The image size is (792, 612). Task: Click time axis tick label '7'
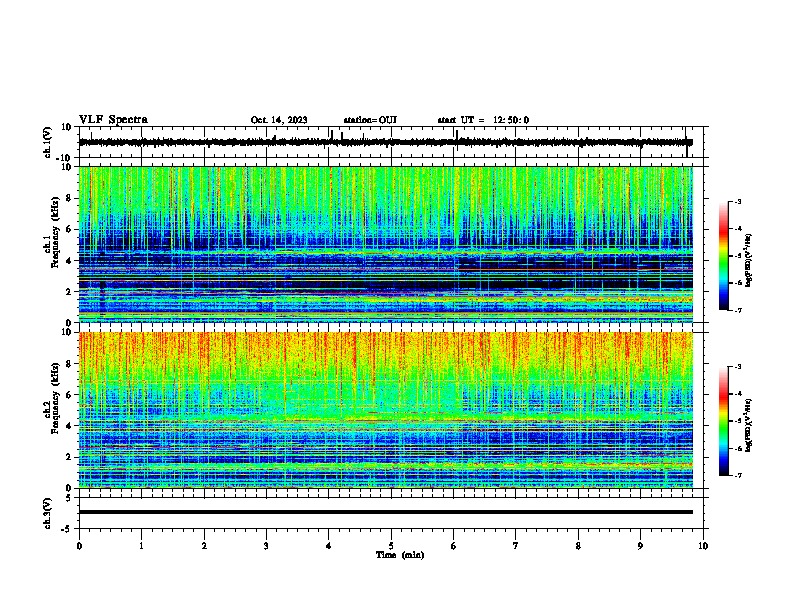516,546
